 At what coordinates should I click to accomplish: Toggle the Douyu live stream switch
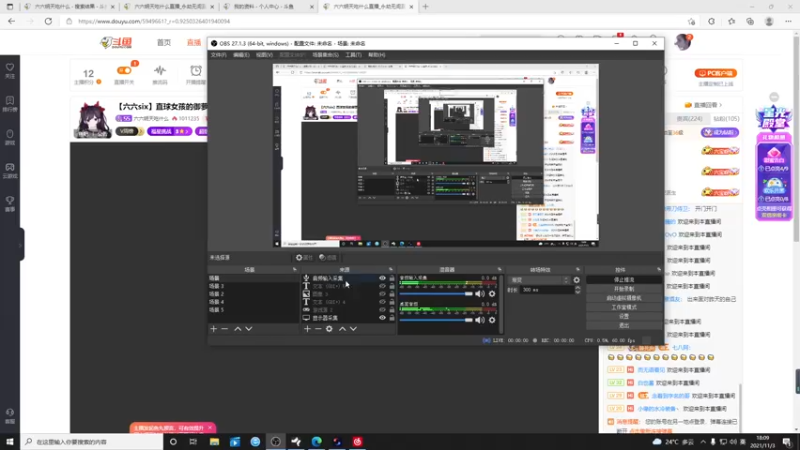(124, 70)
